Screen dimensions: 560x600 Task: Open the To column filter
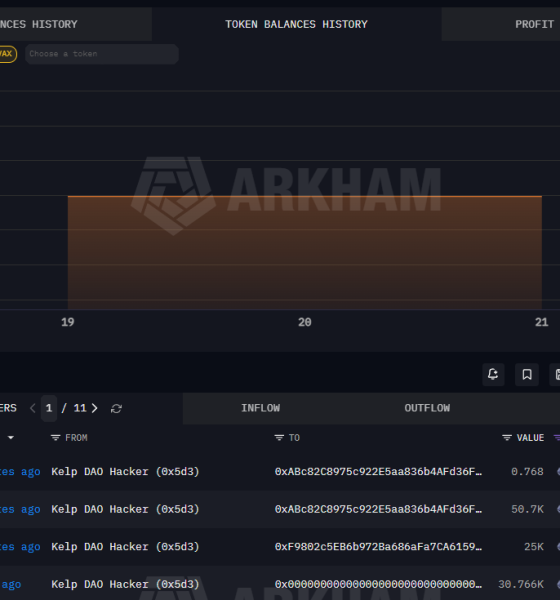[279, 438]
